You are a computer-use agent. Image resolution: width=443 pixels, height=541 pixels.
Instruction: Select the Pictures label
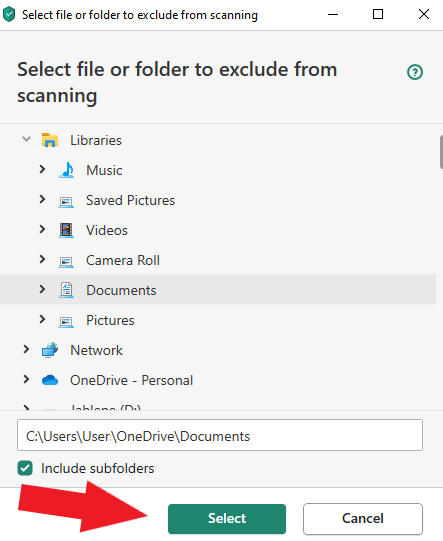click(x=110, y=321)
